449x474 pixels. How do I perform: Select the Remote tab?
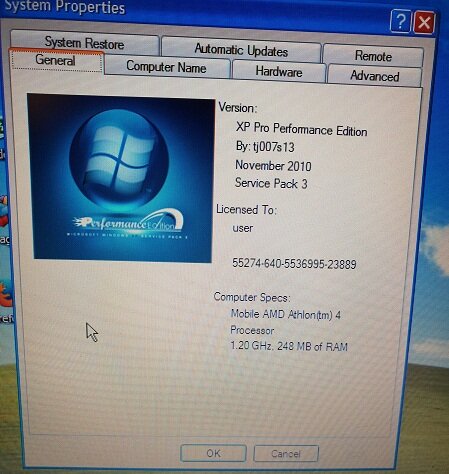coord(373,56)
